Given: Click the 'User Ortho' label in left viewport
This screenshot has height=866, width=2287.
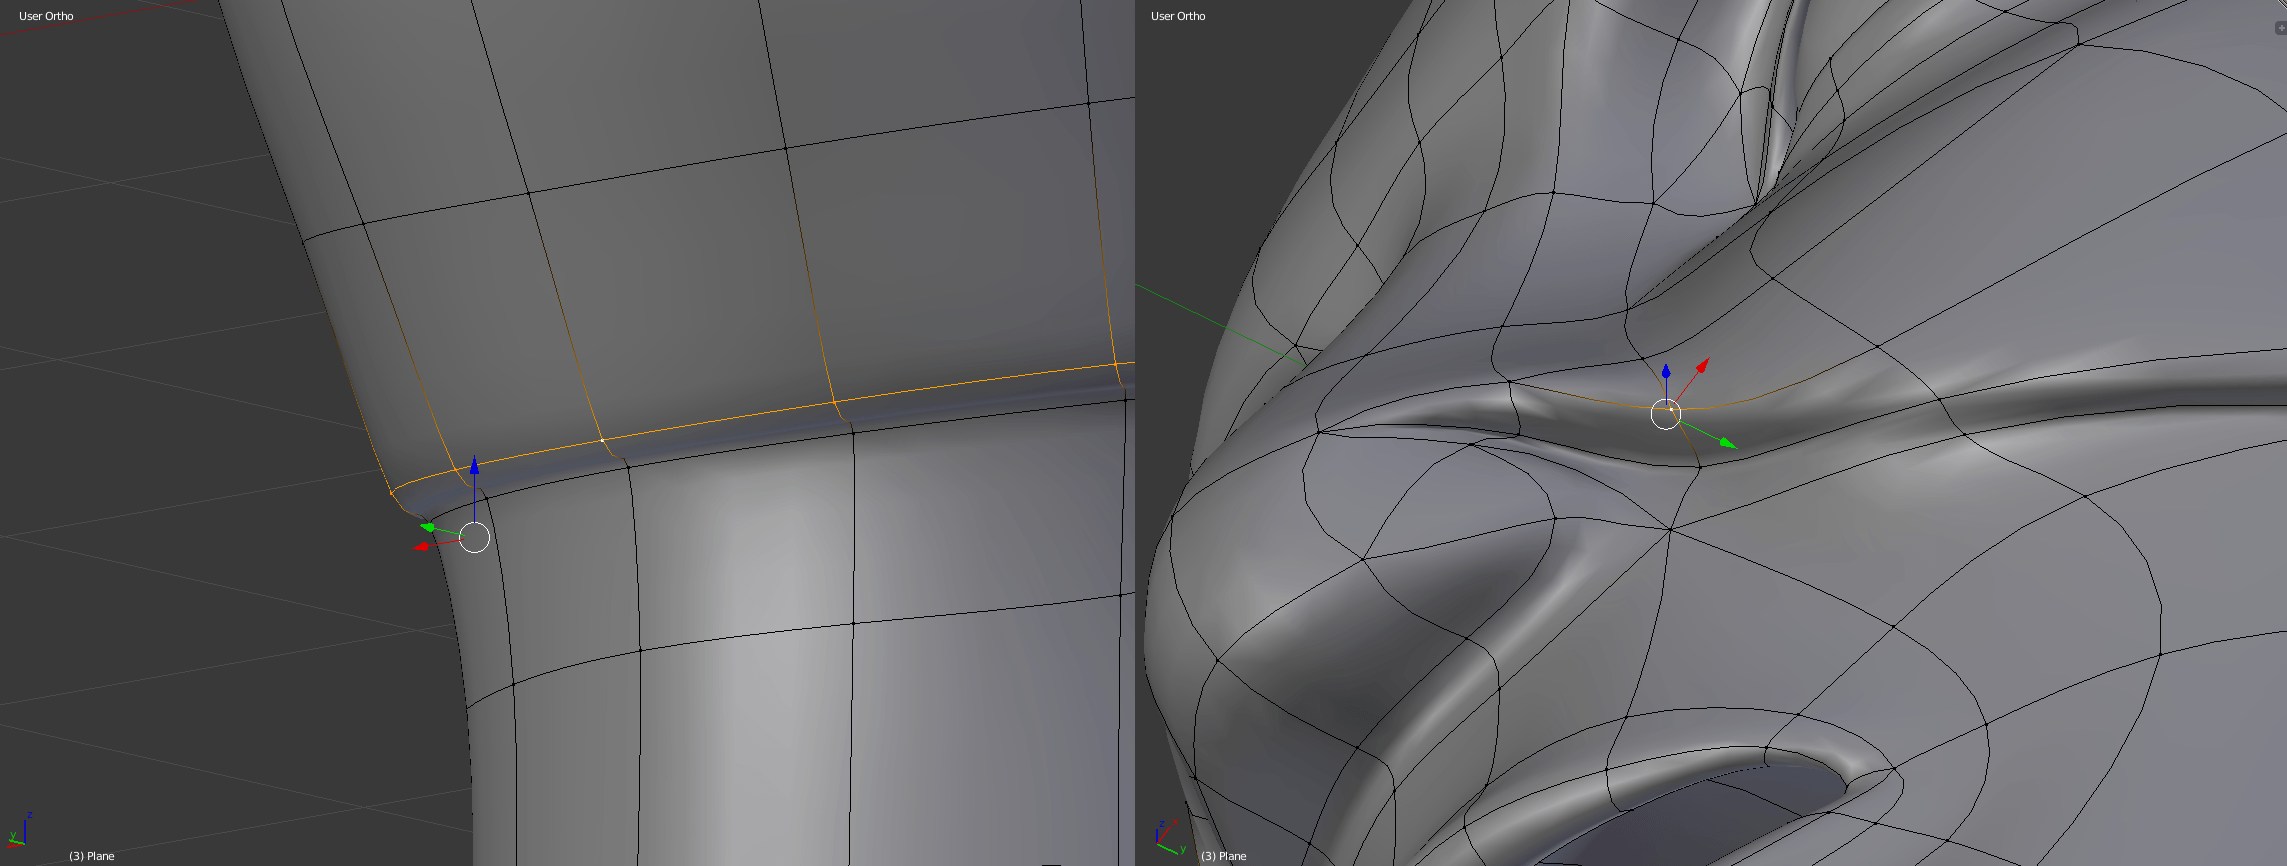Looking at the screenshot, I should (x=46, y=16).
